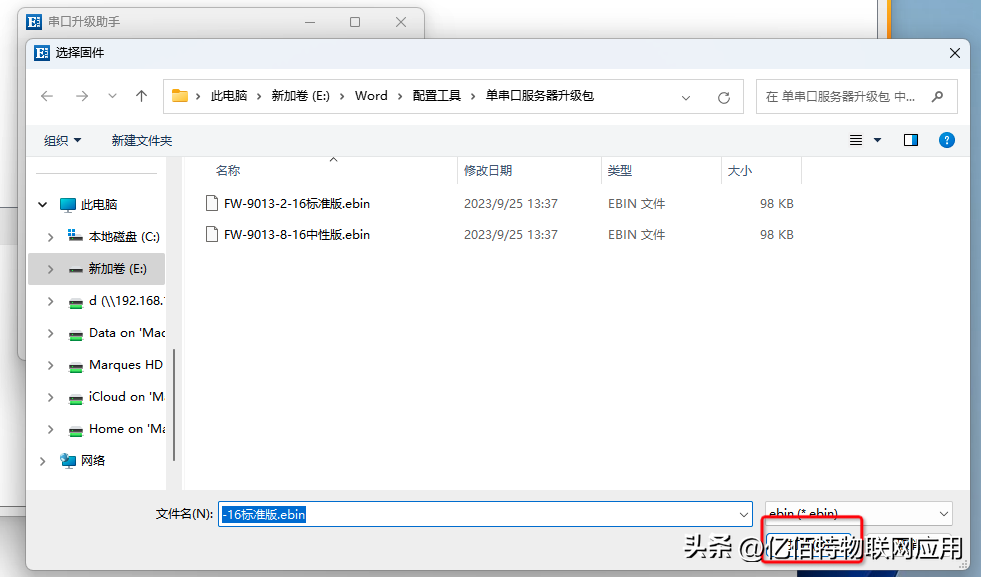Refresh the current folder listing
The width and height of the screenshot is (981, 577).
tap(724, 97)
